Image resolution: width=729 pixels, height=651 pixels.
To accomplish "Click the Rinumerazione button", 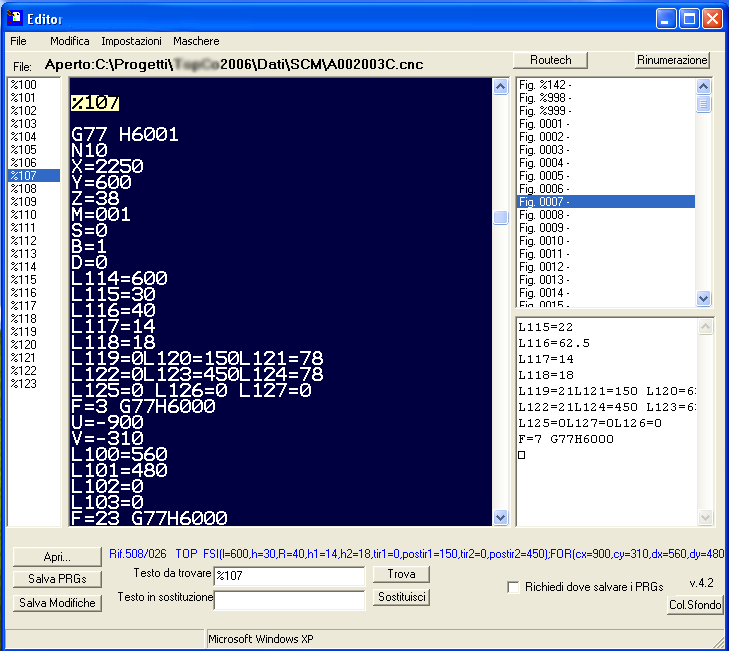I will tap(672, 60).
